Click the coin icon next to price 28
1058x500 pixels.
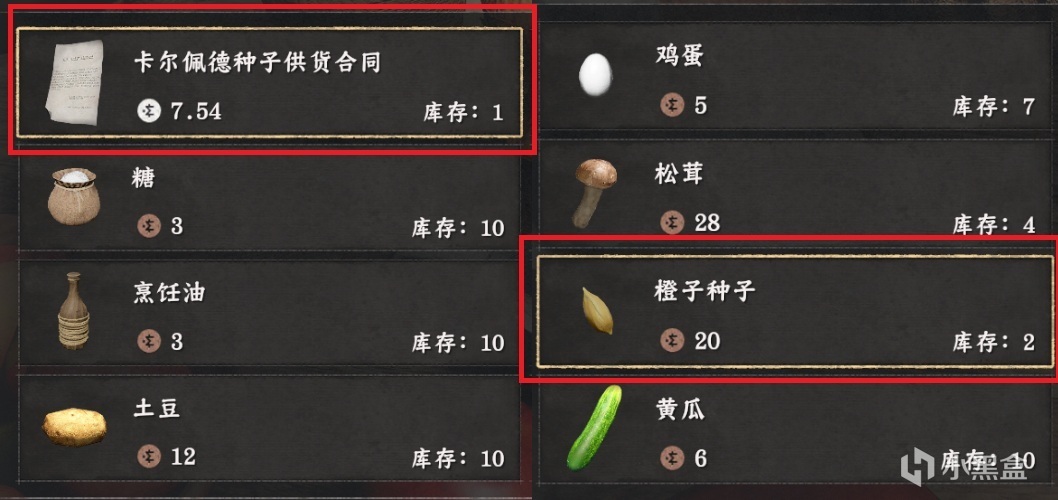[672, 222]
